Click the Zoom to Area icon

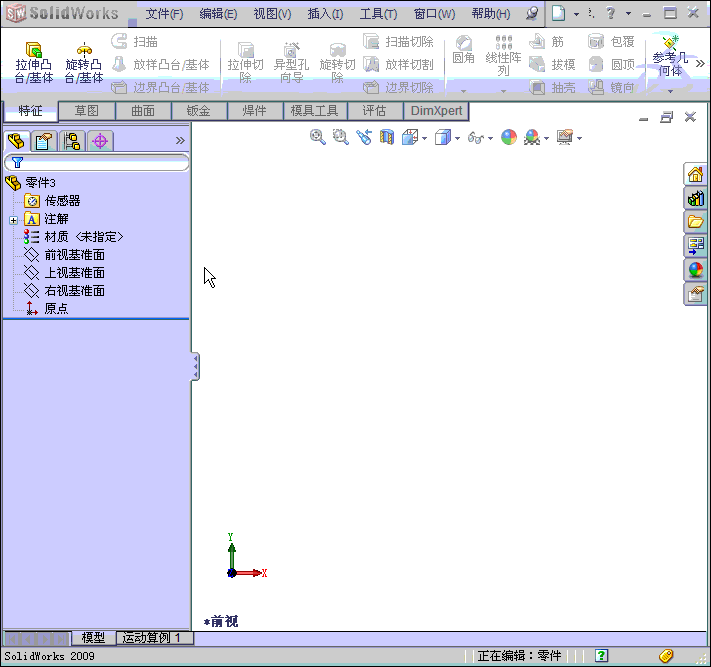click(x=341, y=137)
